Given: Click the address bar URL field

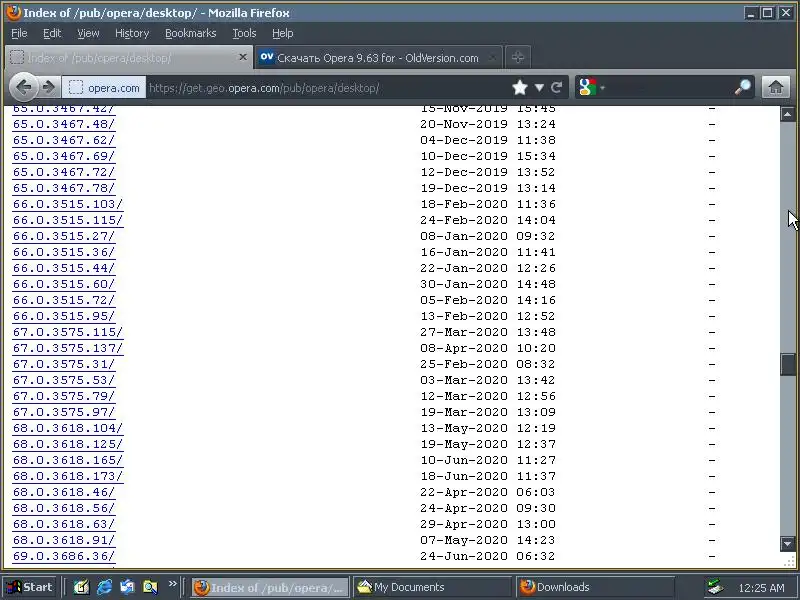Looking at the screenshot, I should point(327,88).
